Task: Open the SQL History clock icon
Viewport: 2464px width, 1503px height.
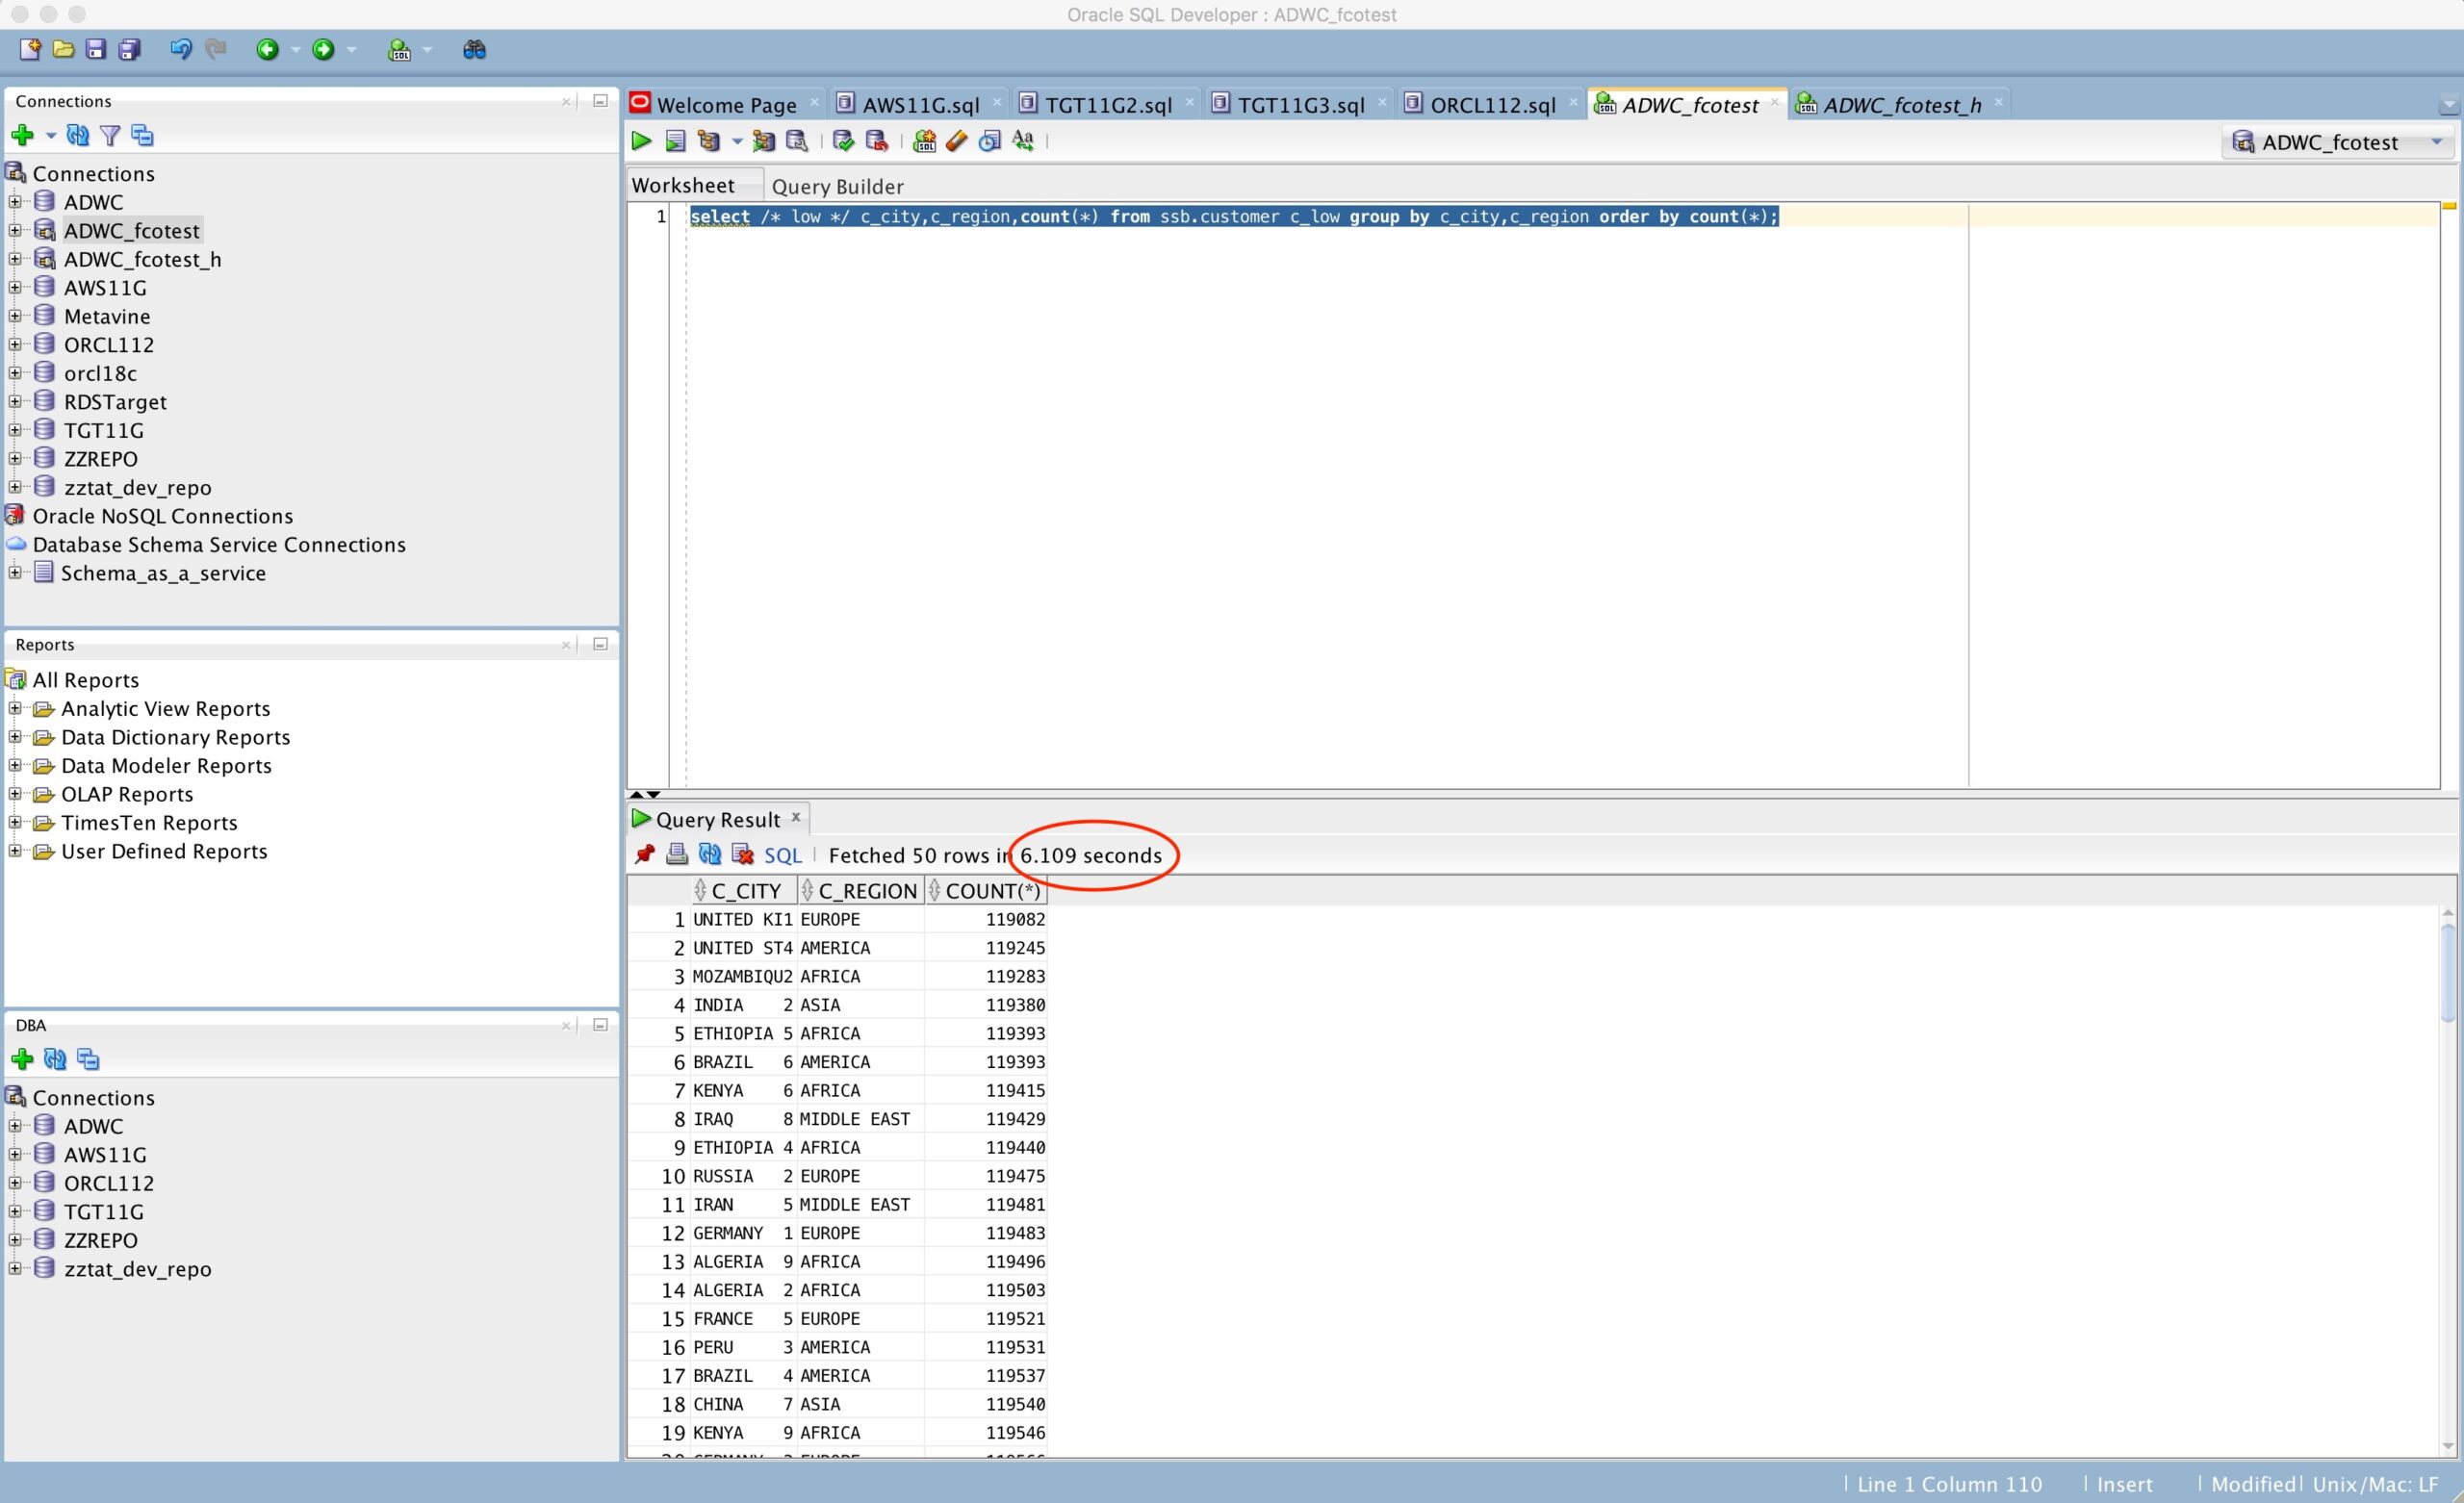Action: pyautogui.click(x=989, y=141)
